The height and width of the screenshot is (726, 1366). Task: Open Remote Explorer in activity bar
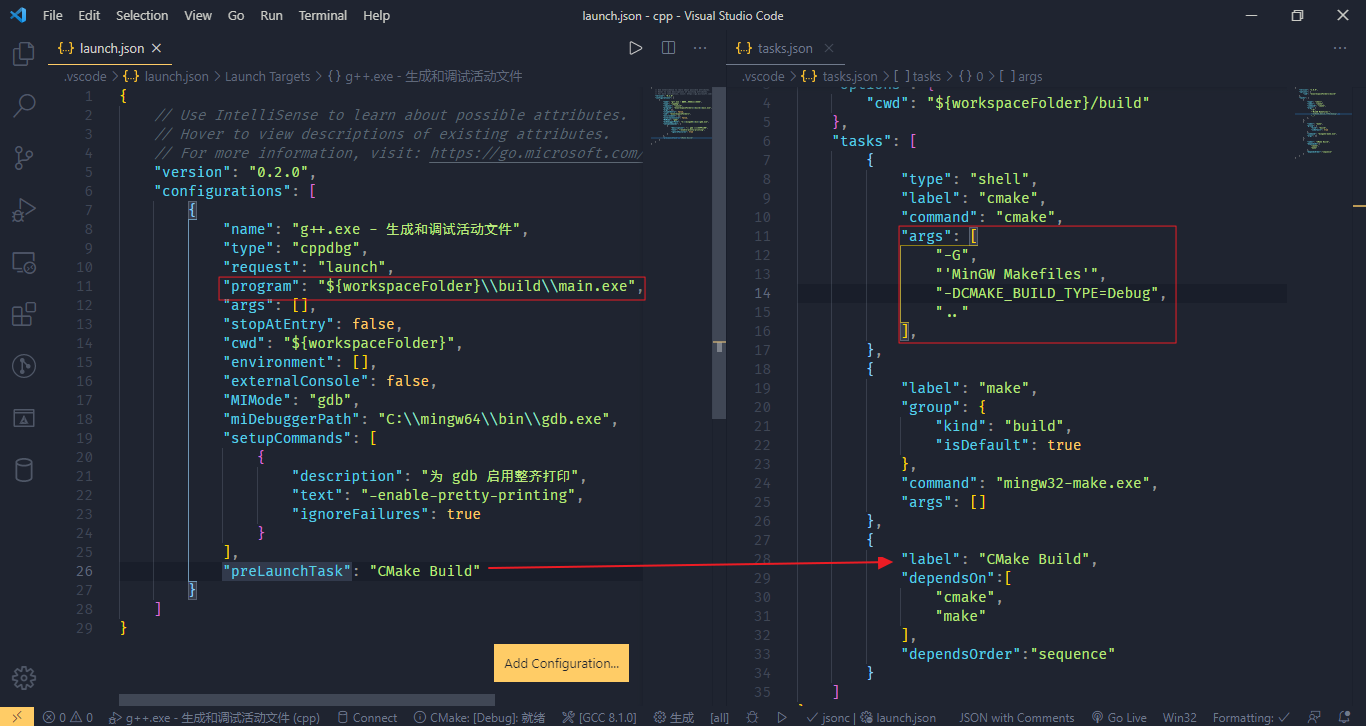pyautogui.click(x=24, y=263)
